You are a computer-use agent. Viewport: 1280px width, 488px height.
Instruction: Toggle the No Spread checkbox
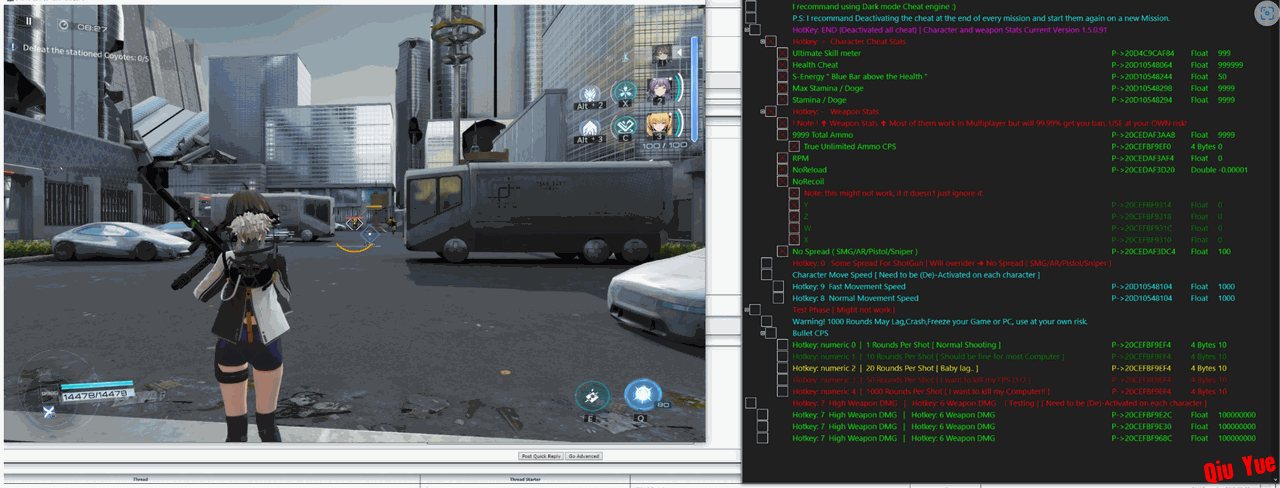[x=783, y=252]
